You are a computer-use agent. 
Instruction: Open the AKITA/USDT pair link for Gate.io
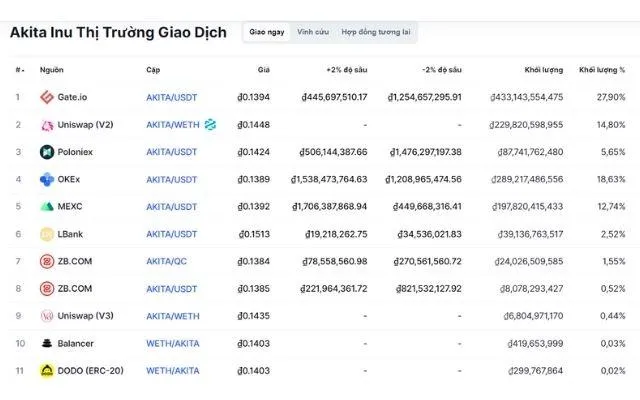pyautogui.click(x=172, y=97)
